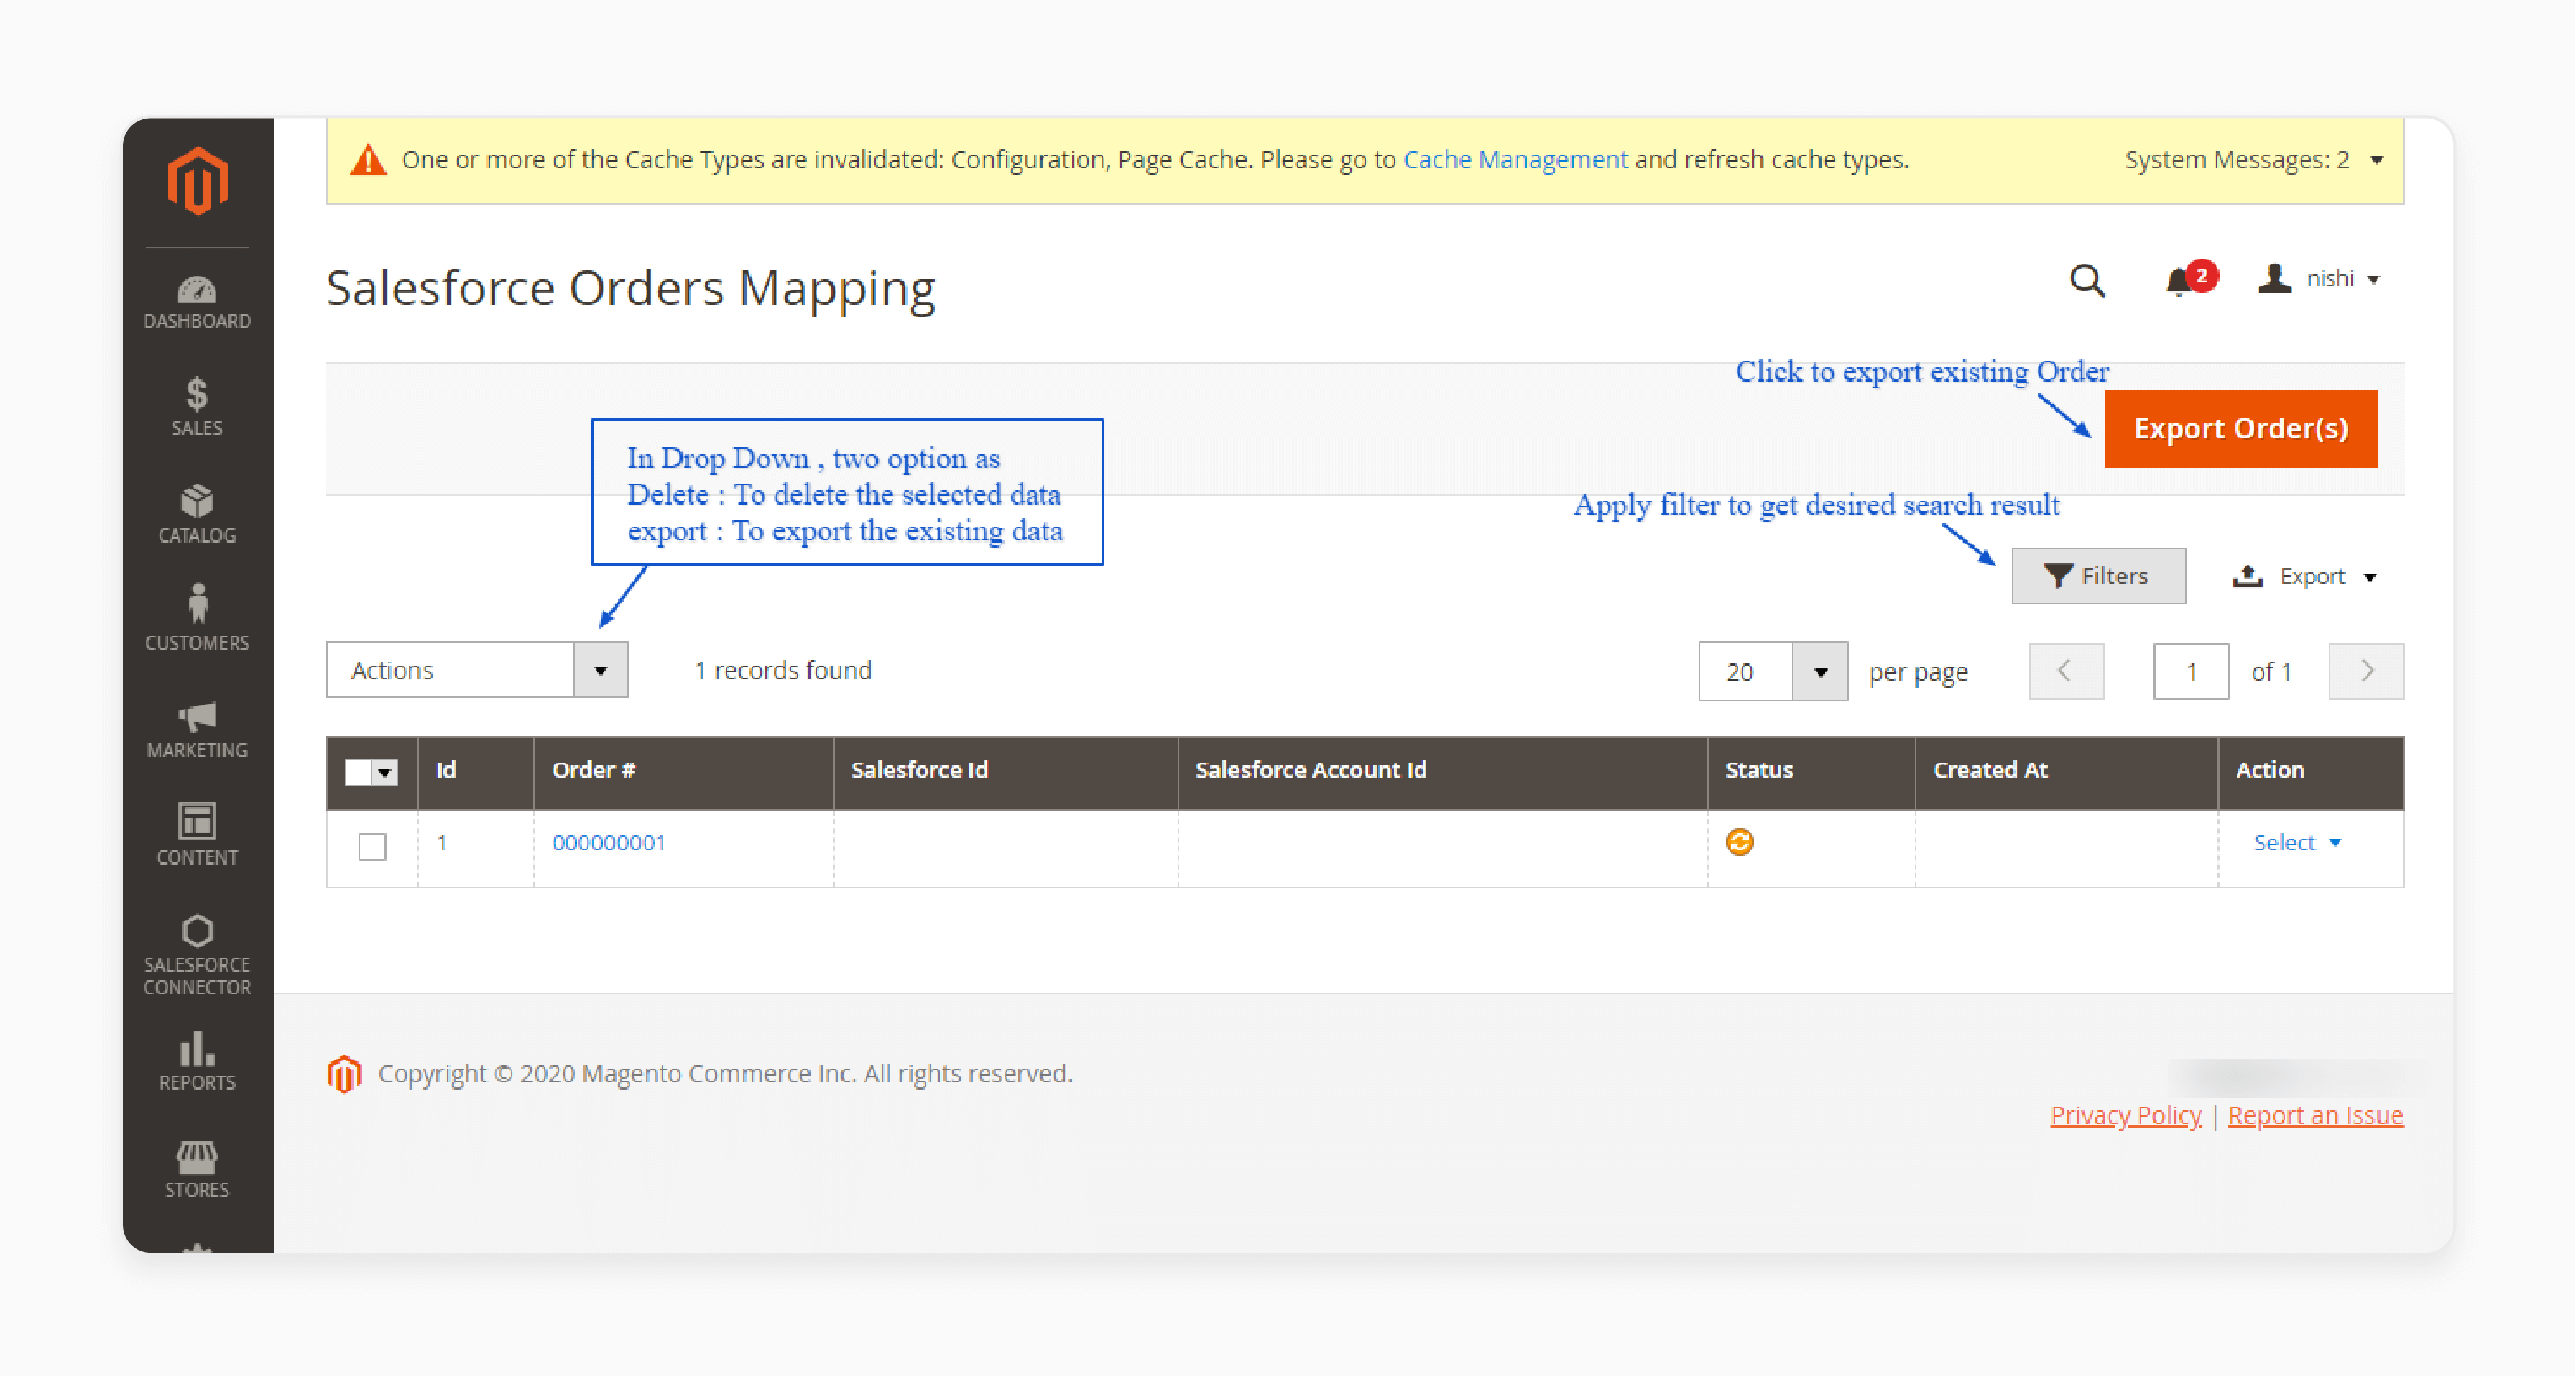Expand System Messages: 2 dropdown
This screenshot has width=2576, height=1377.
point(2254,160)
